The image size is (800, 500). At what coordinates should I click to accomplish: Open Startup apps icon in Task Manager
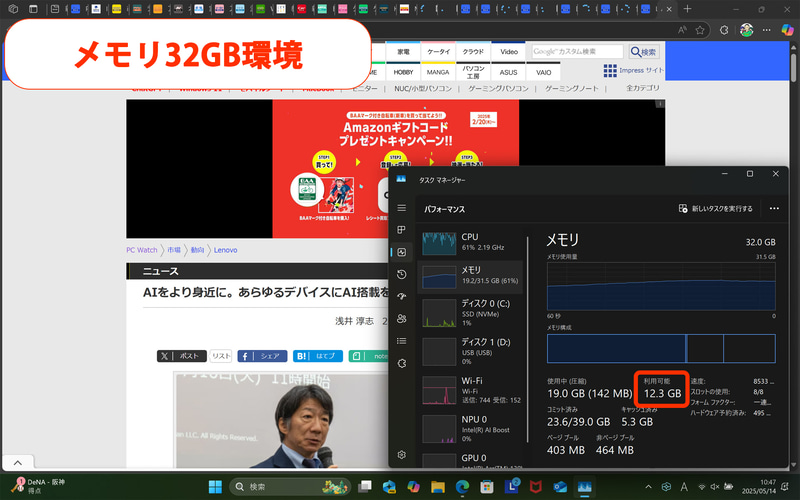(x=402, y=296)
